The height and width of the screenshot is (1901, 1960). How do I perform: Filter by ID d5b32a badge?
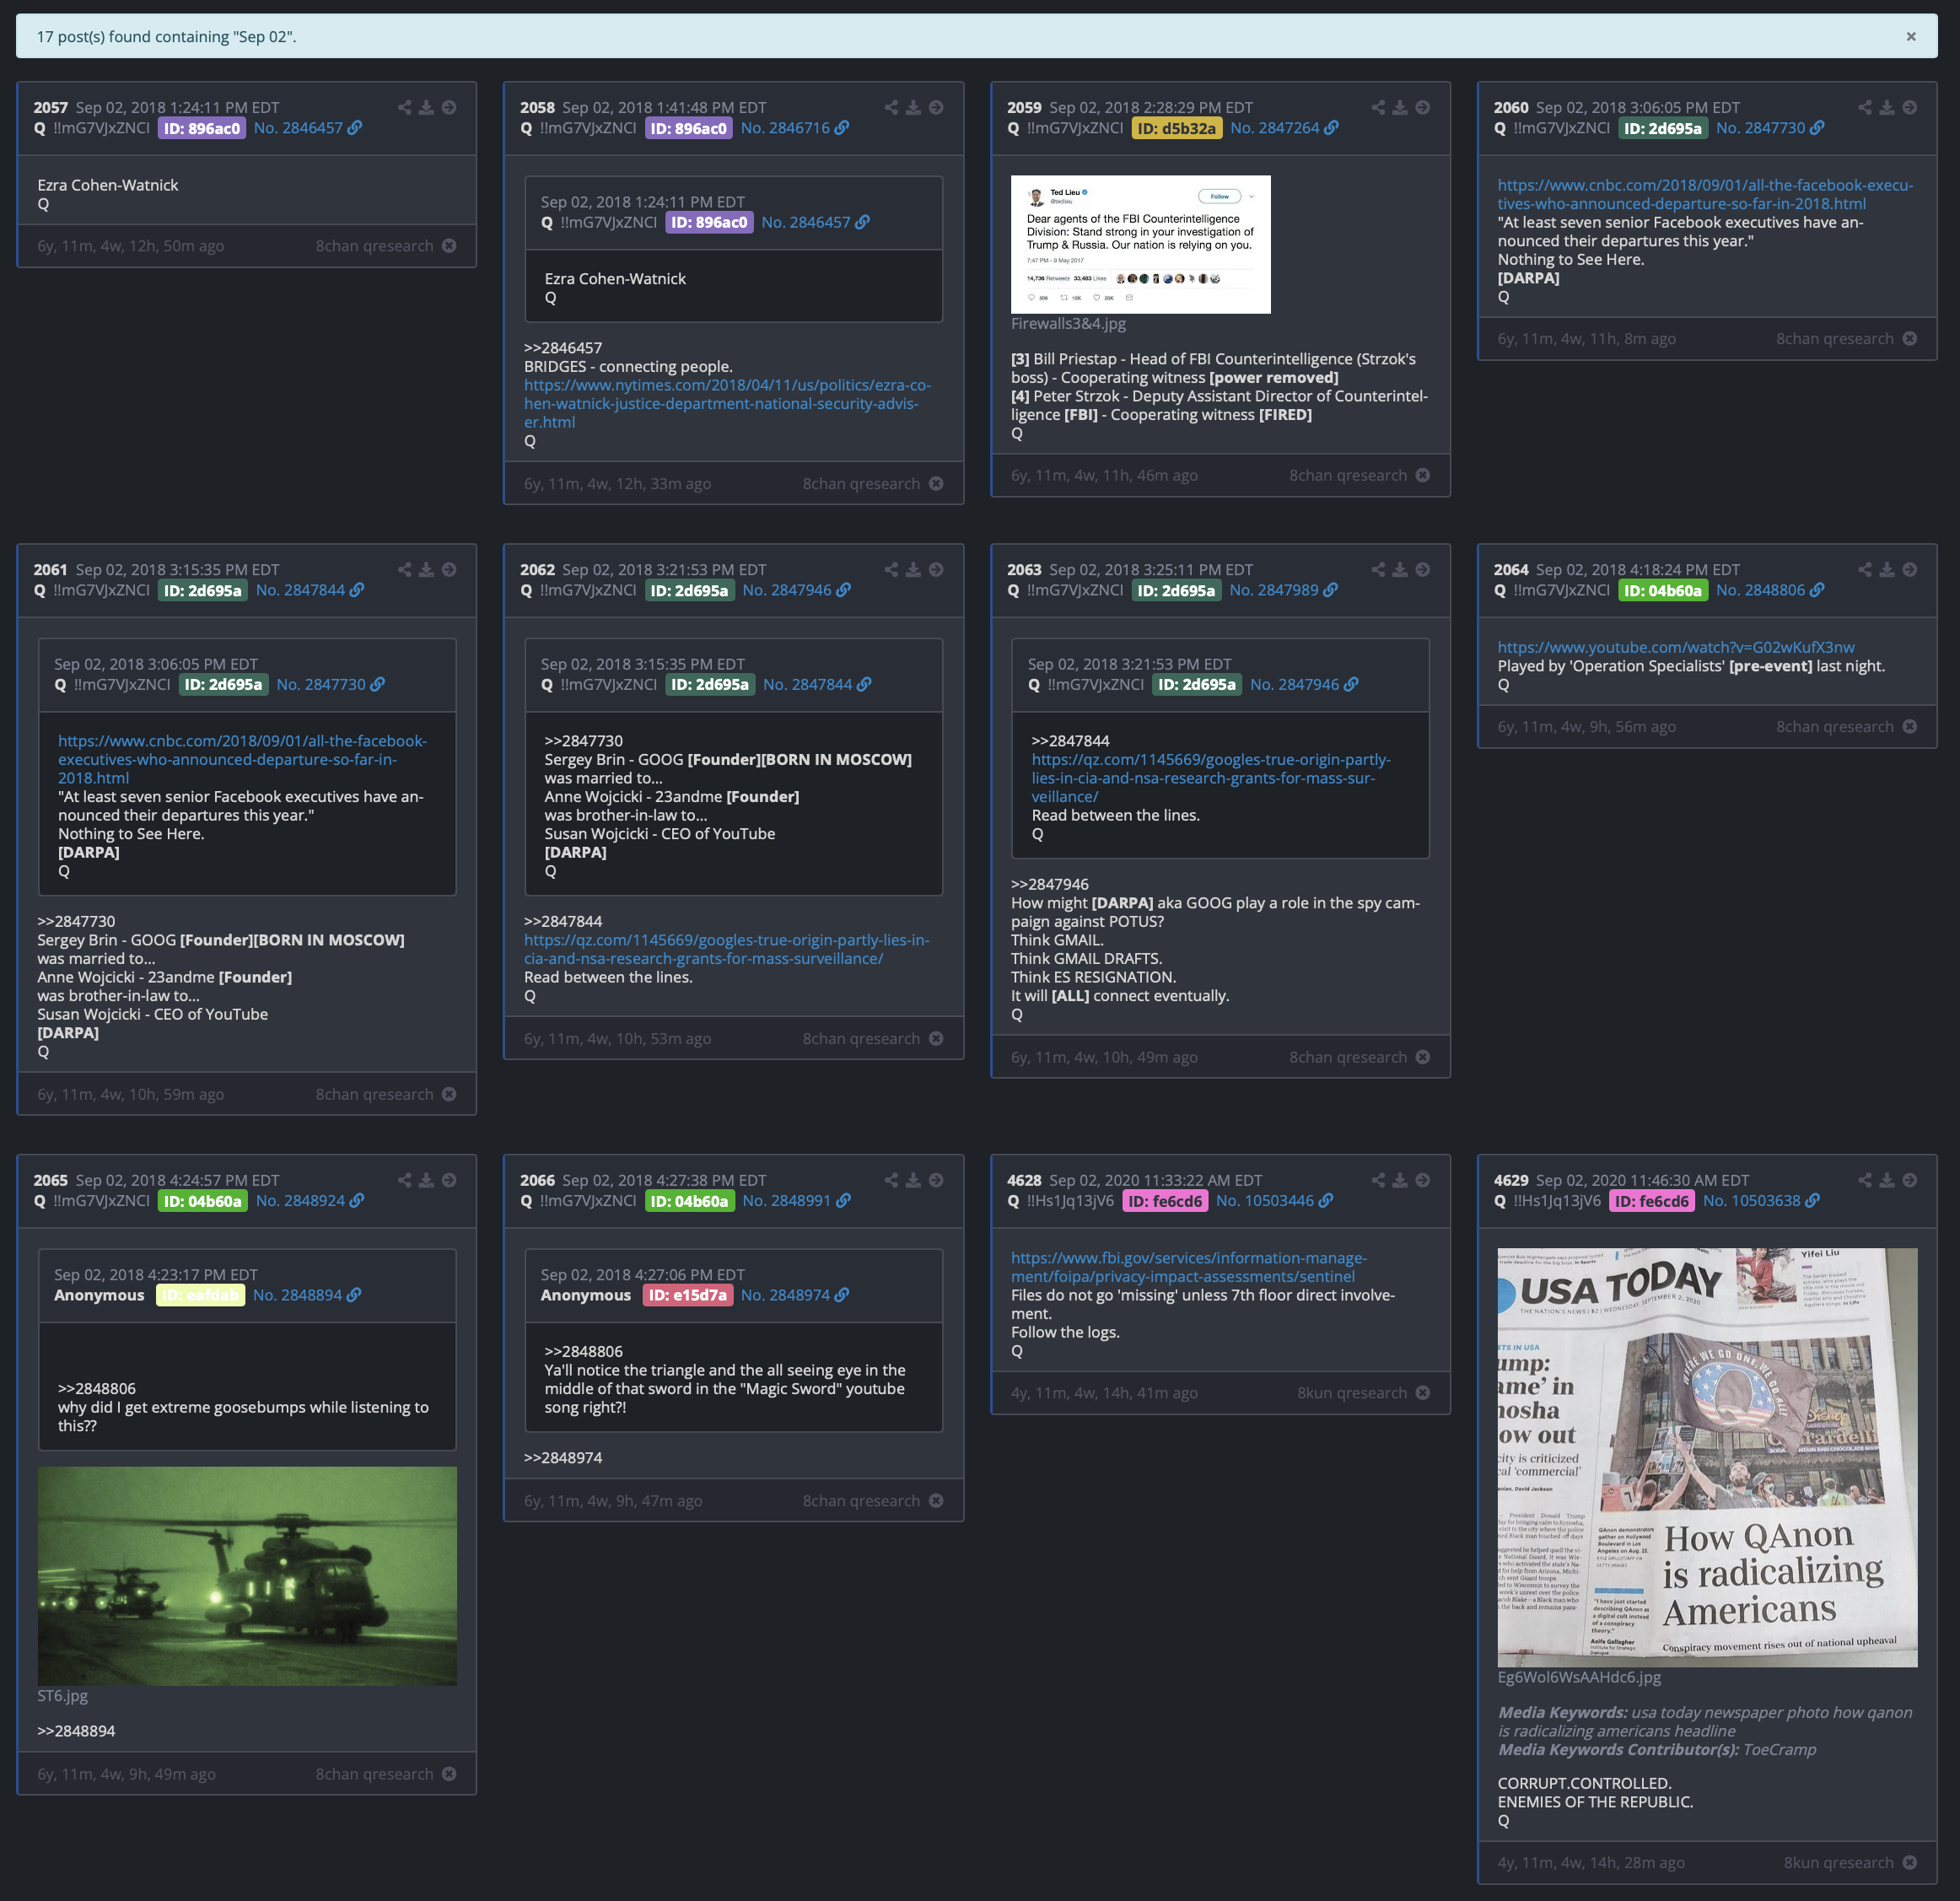pyautogui.click(x=1177, y=128)
